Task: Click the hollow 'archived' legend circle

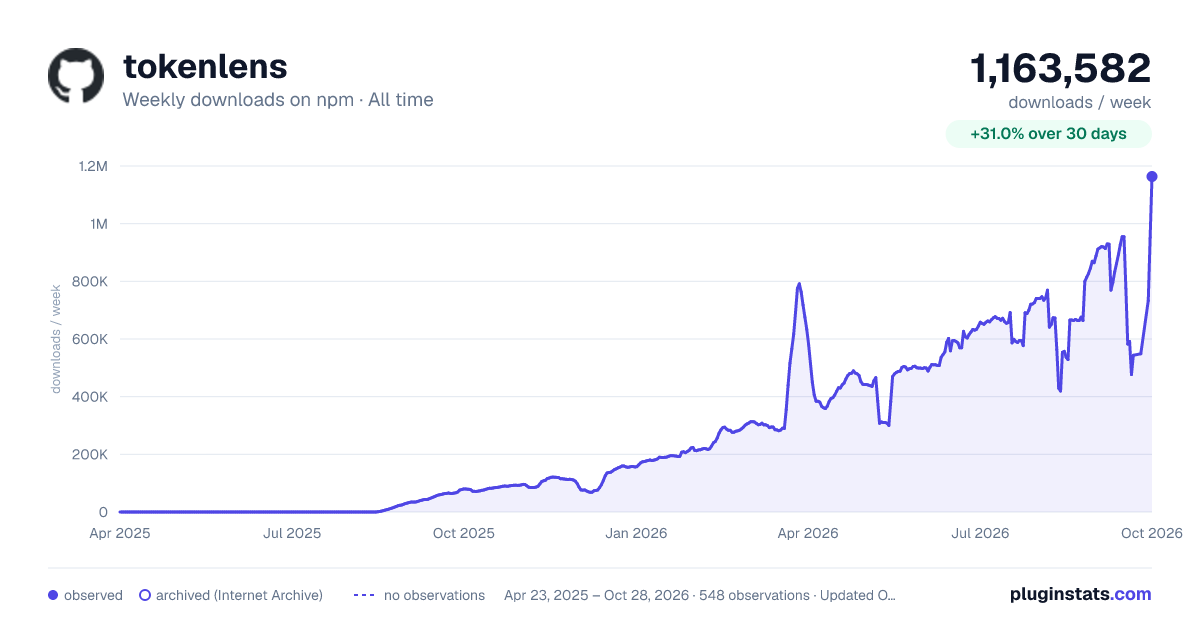Action: (x=145, y=595)
